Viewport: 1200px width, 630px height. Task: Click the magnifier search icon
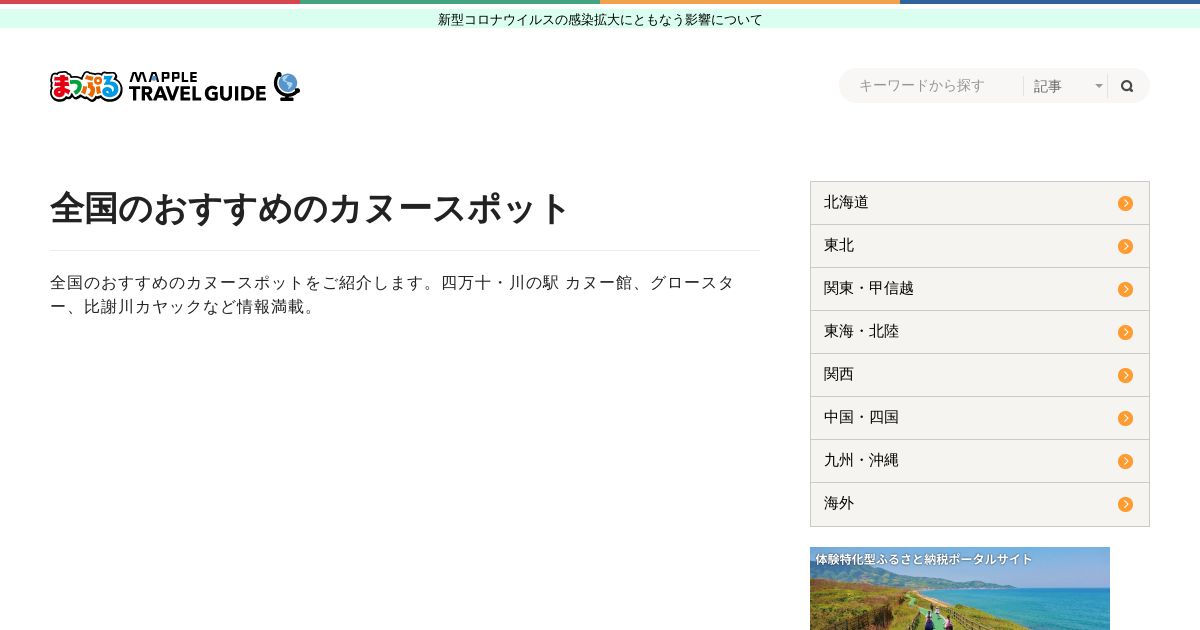[x=1127, y=86]
